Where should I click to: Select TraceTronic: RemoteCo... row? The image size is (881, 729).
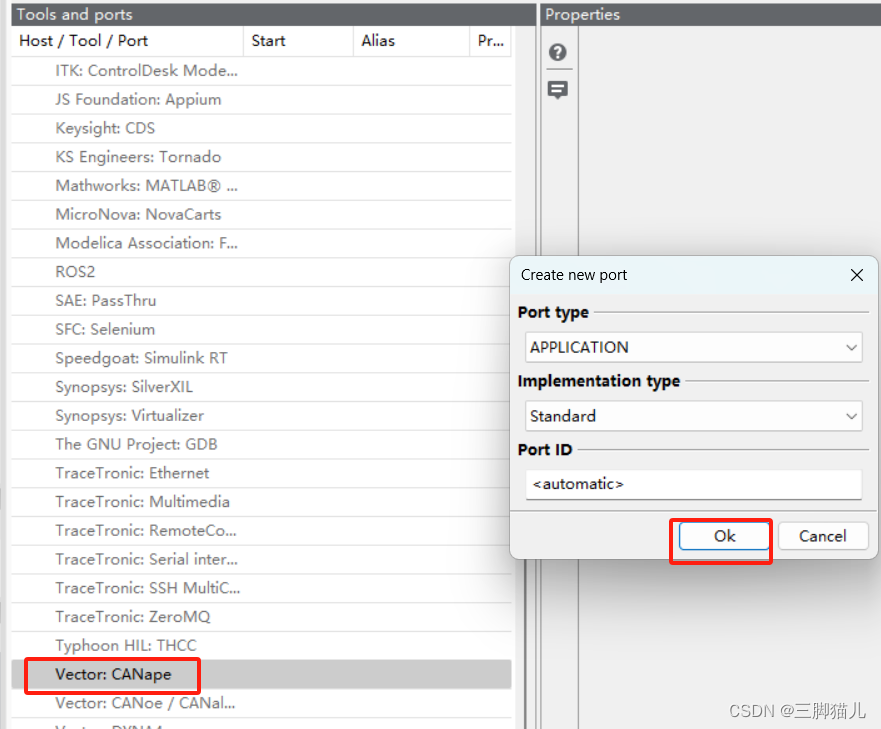pos(261,531)
